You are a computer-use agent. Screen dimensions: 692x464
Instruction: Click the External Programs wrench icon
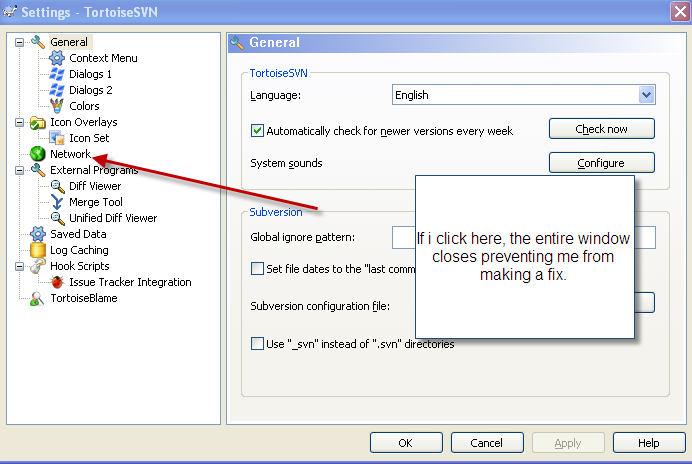coord(38,170)
